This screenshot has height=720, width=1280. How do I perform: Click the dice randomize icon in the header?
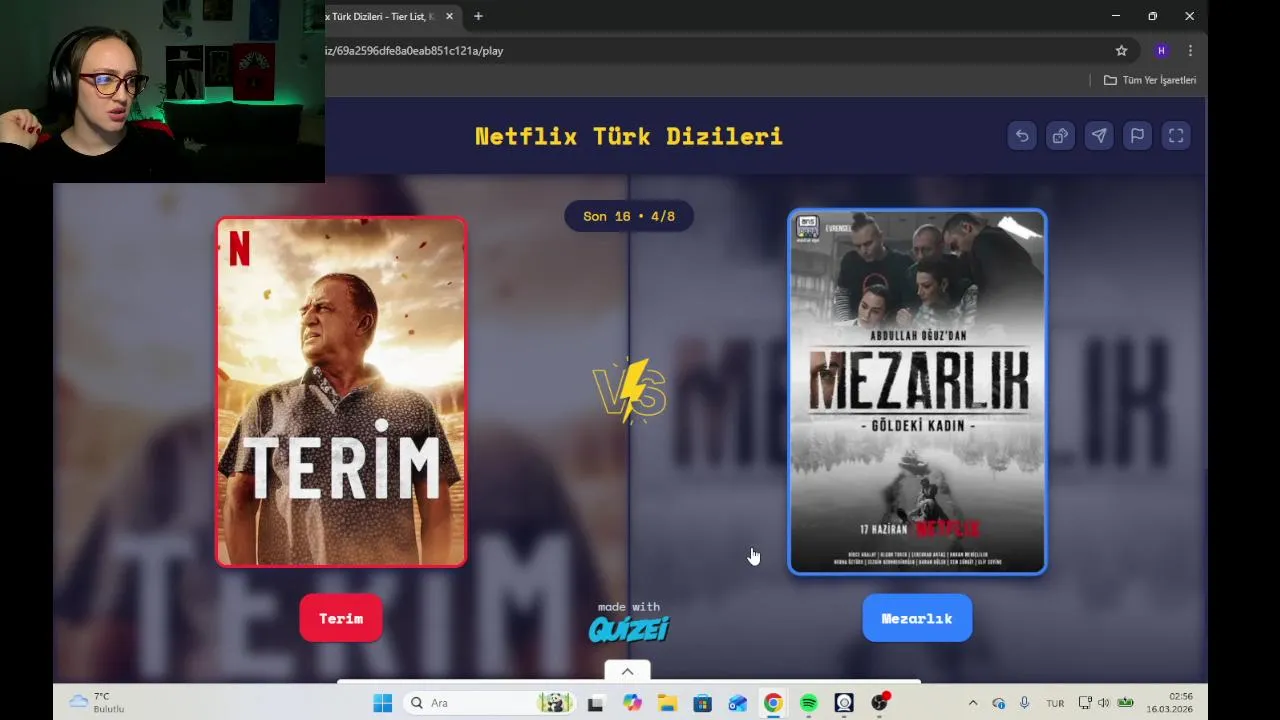[1060, 136]
